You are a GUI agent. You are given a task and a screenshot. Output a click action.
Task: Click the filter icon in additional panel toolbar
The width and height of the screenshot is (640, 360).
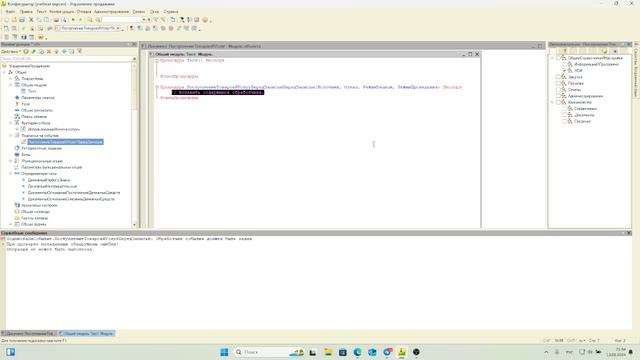point(564,51)
